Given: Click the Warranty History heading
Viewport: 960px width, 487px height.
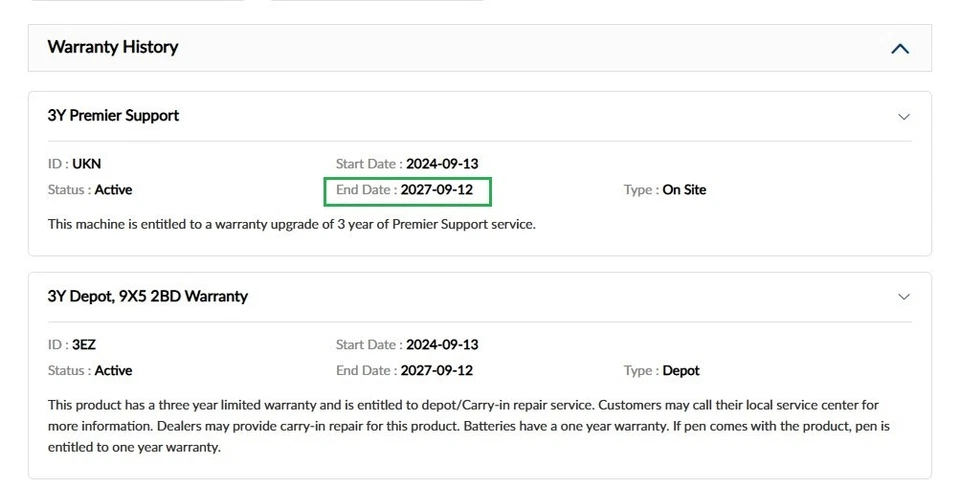Looking at the screenshot, I should tap(113, 47).
